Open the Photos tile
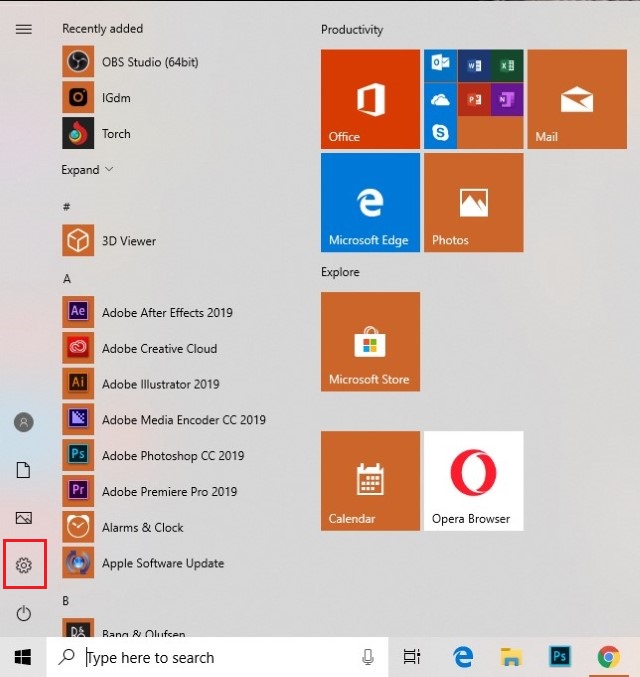This screenshot has width=640, height=677. click(x=474, y=202)
